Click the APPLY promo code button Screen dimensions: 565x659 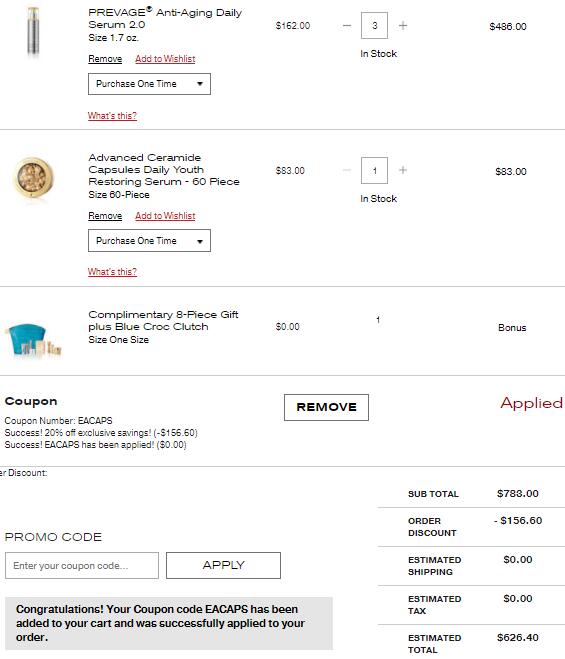click(x=223, y=565)
